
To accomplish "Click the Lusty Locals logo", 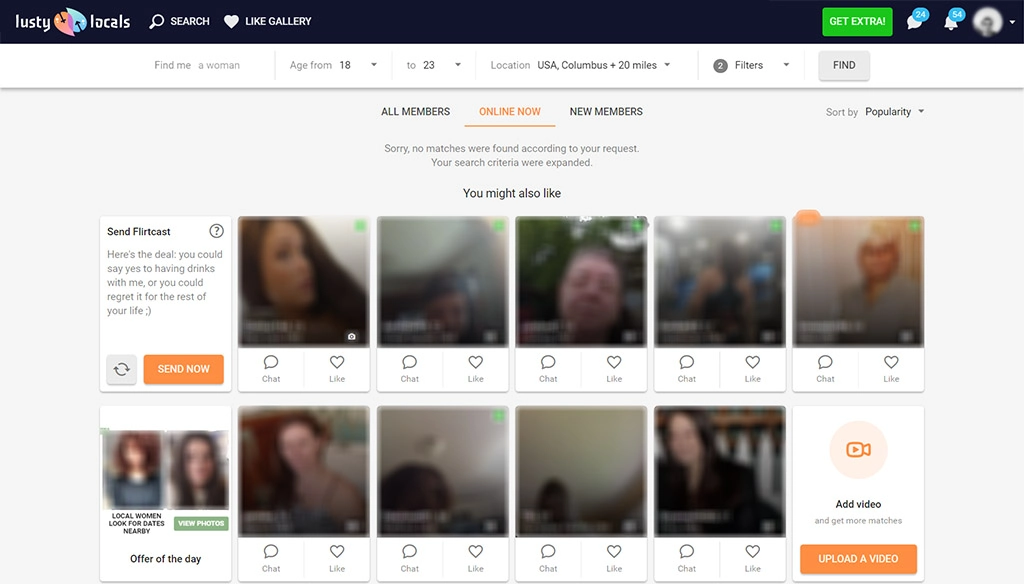I will [72, 21].
